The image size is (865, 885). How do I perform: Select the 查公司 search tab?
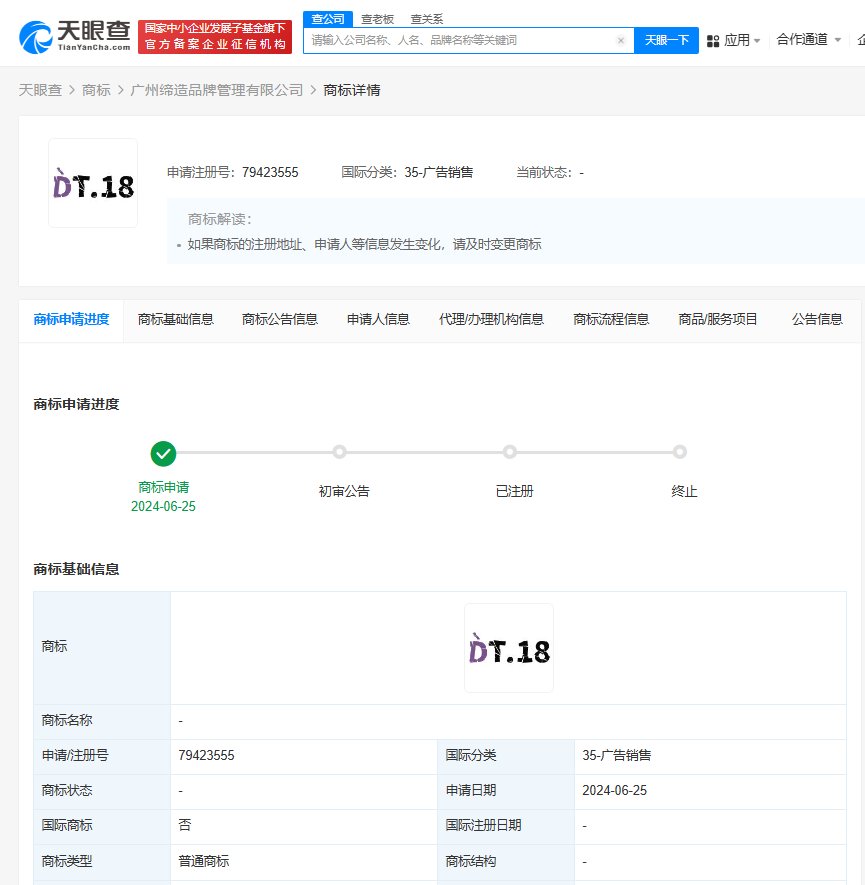328,19
